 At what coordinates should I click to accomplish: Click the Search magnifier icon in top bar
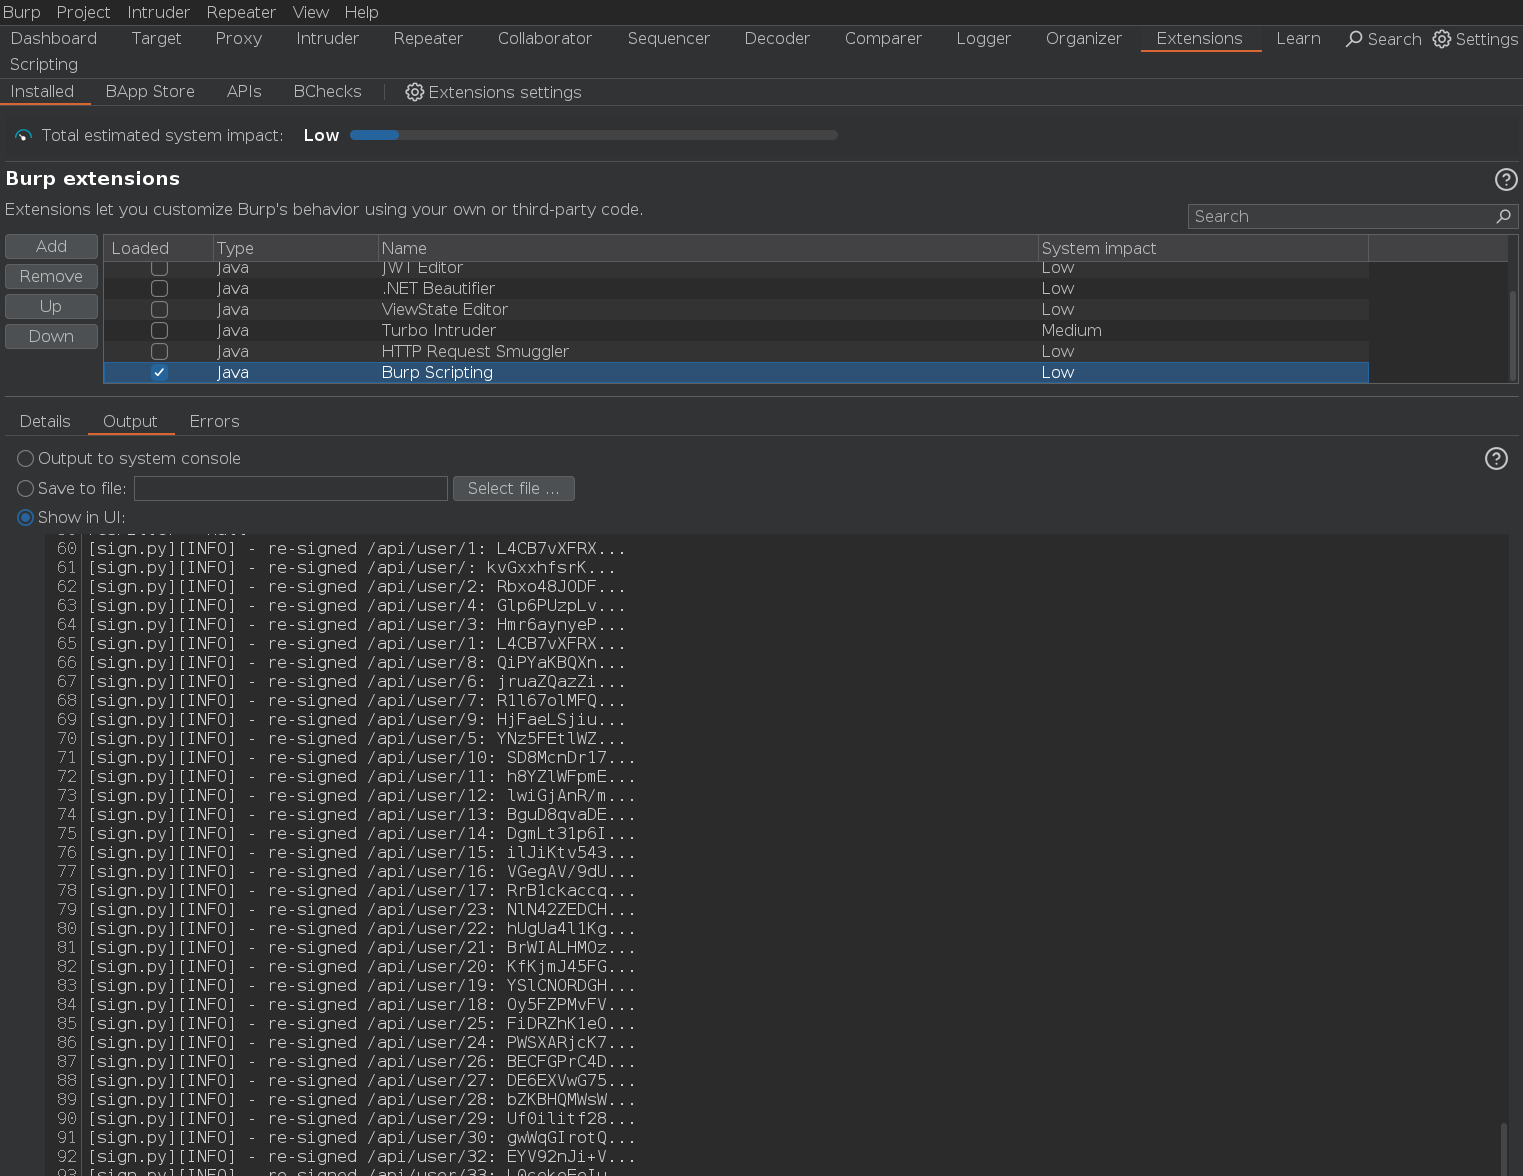pyautogui.click(x=1354, y=39)
